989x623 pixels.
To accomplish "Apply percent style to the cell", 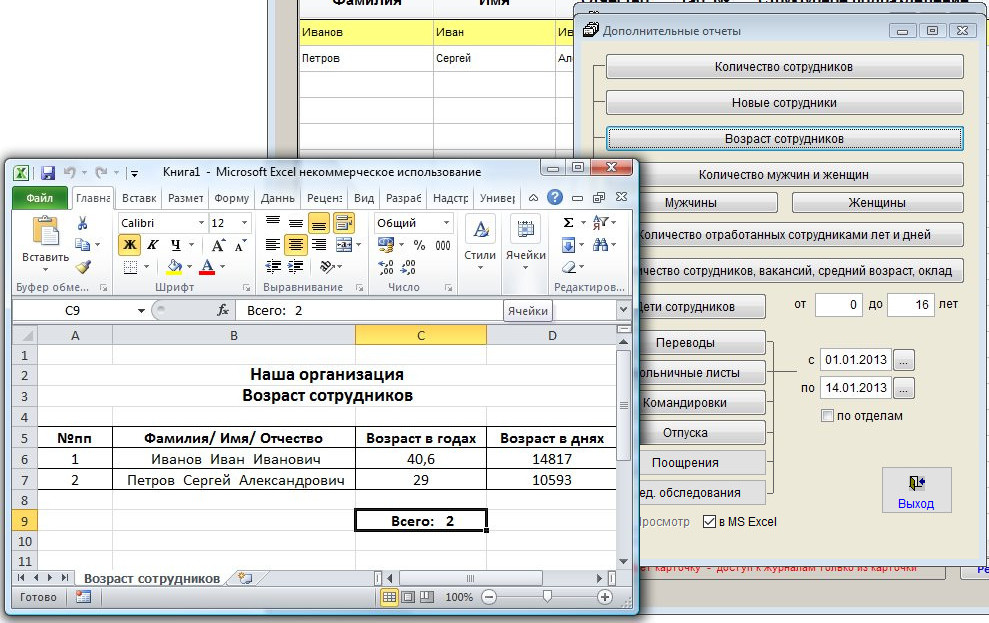I will pyautogui.click(x=419, y=245).
